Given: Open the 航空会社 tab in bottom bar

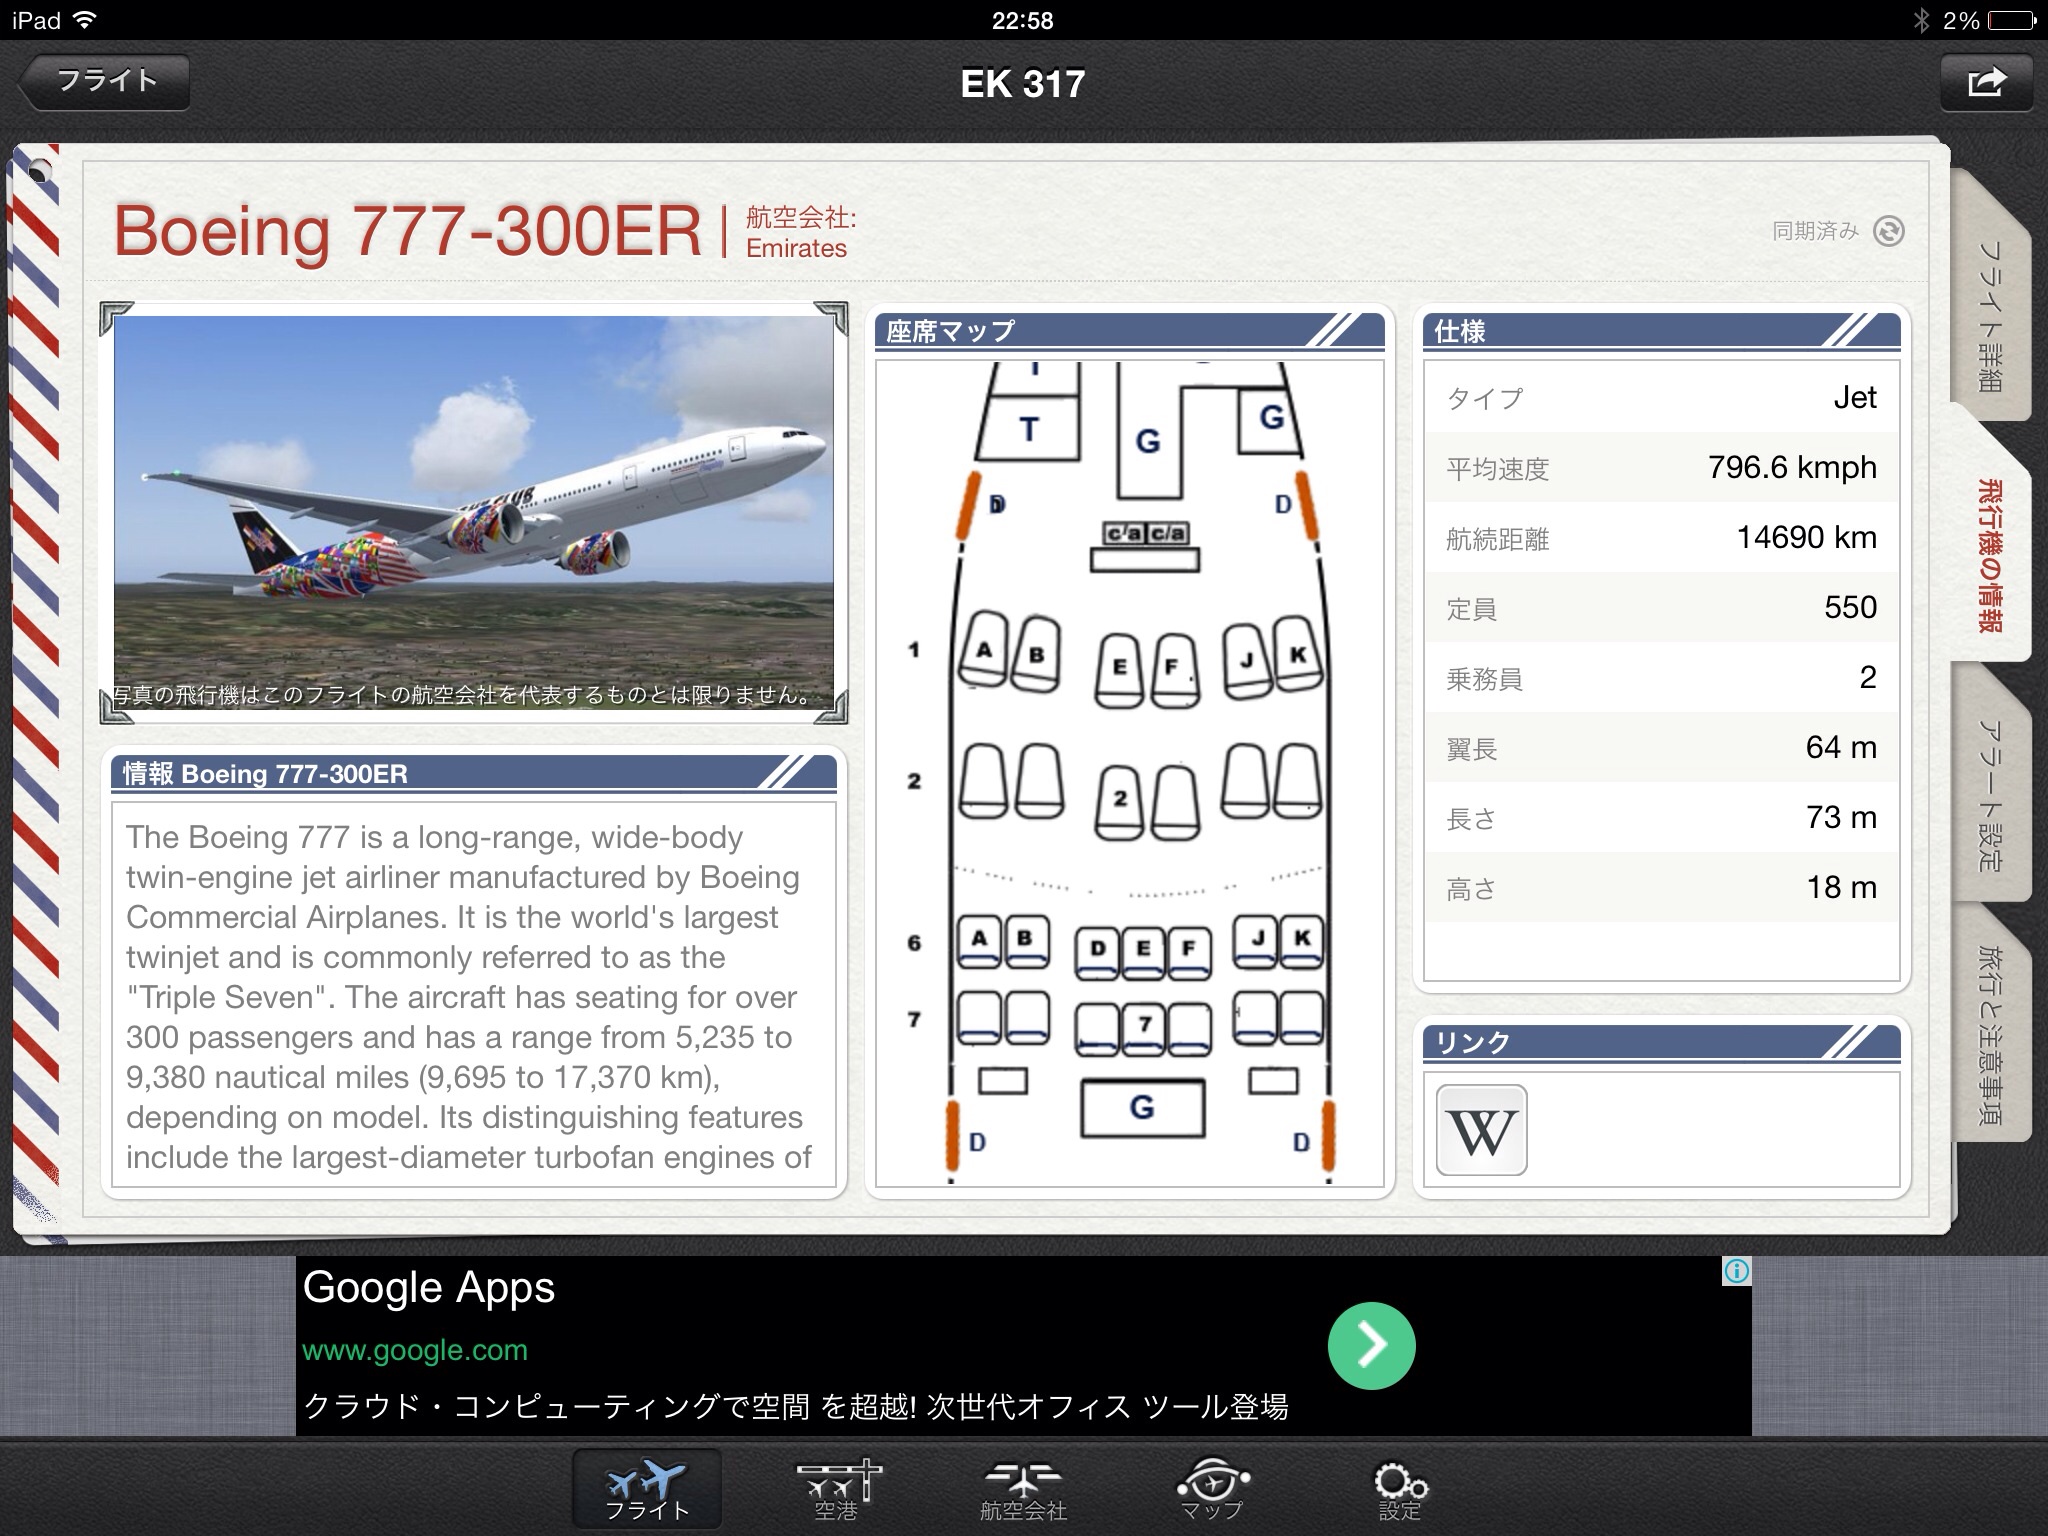Looking at the screenshot, I should [1023, 1489].
